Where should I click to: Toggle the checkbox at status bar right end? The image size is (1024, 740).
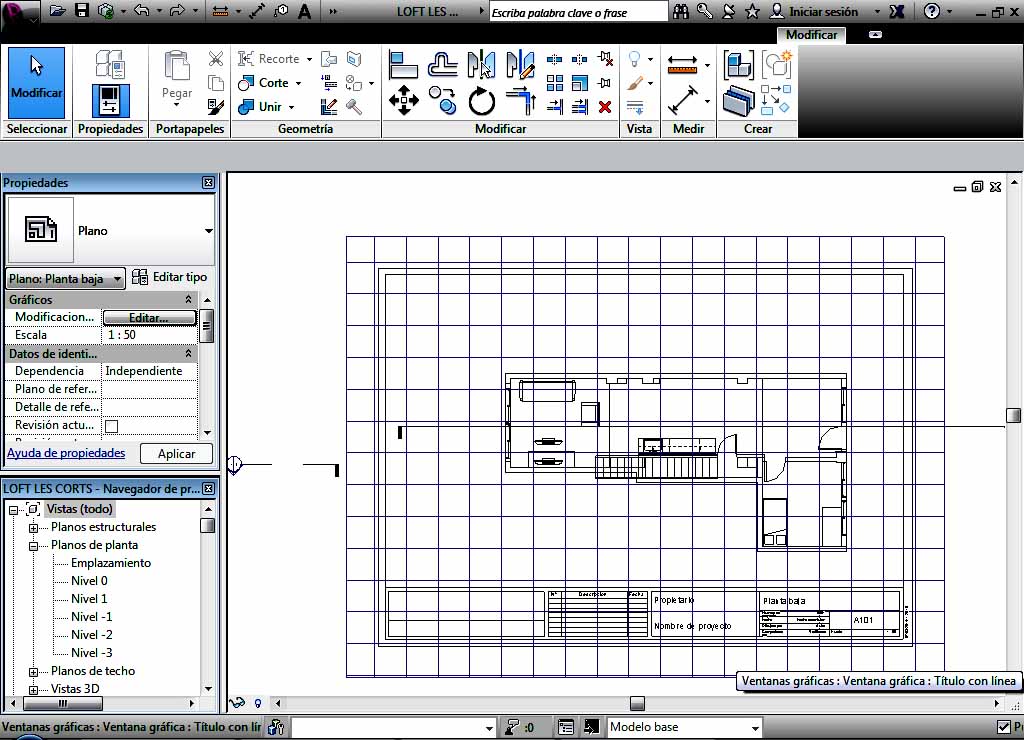coord(1004,727)
